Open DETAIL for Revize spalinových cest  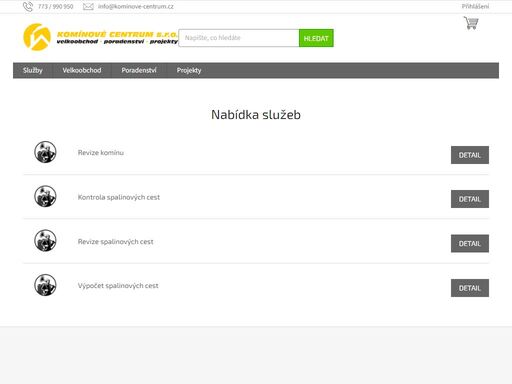[x=470, y=243]
